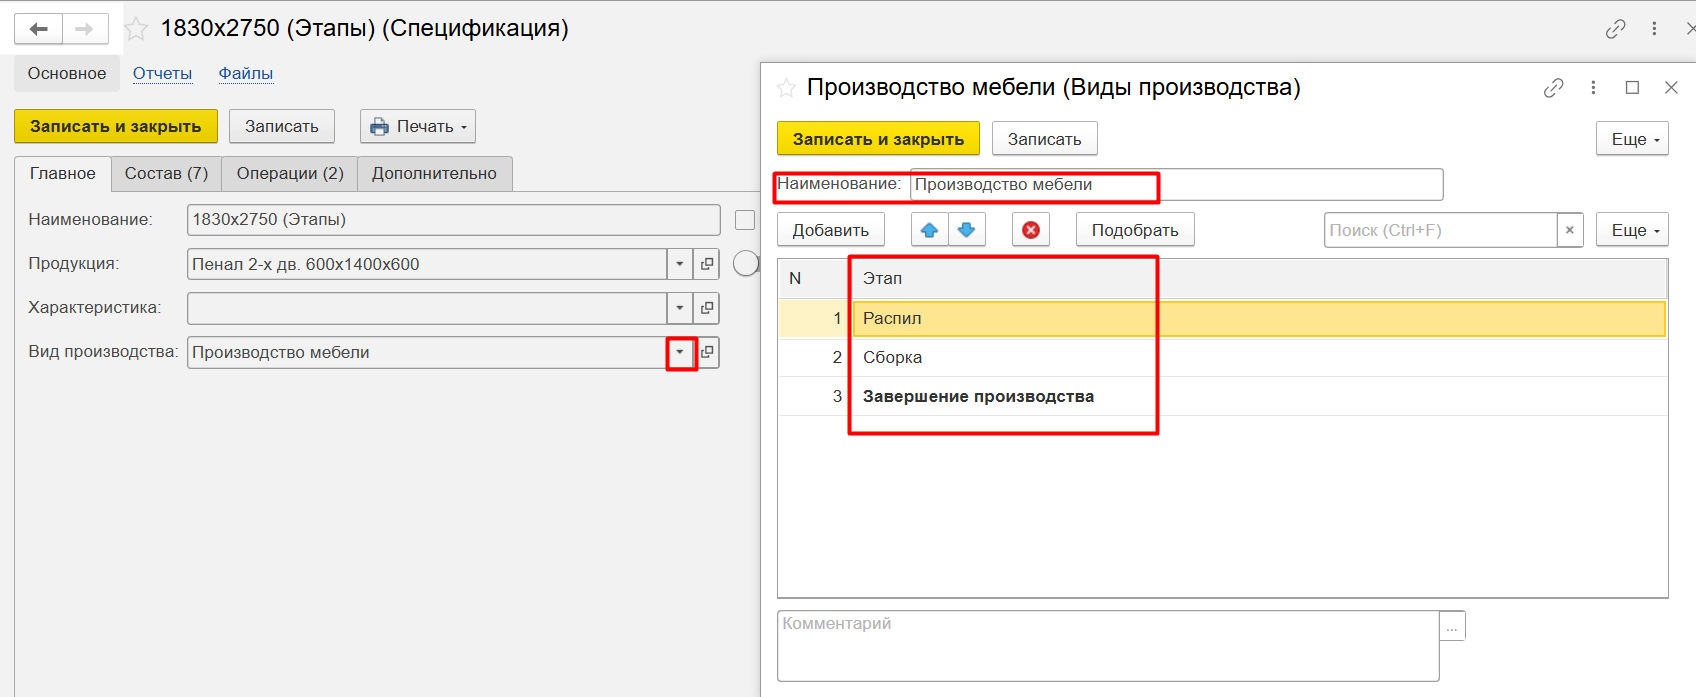
Task: Click the N column header
Action: click(815, 278)
